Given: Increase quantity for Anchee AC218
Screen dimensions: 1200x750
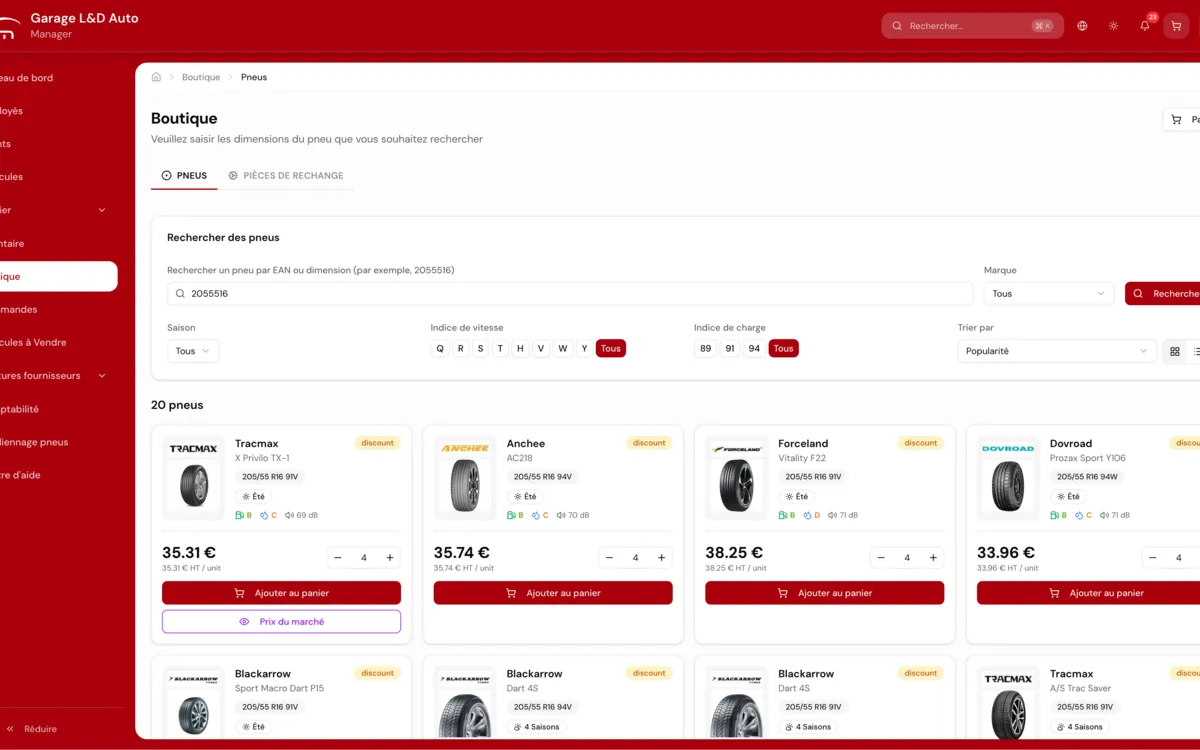Looking at the screenshot, I should point(661,558).
